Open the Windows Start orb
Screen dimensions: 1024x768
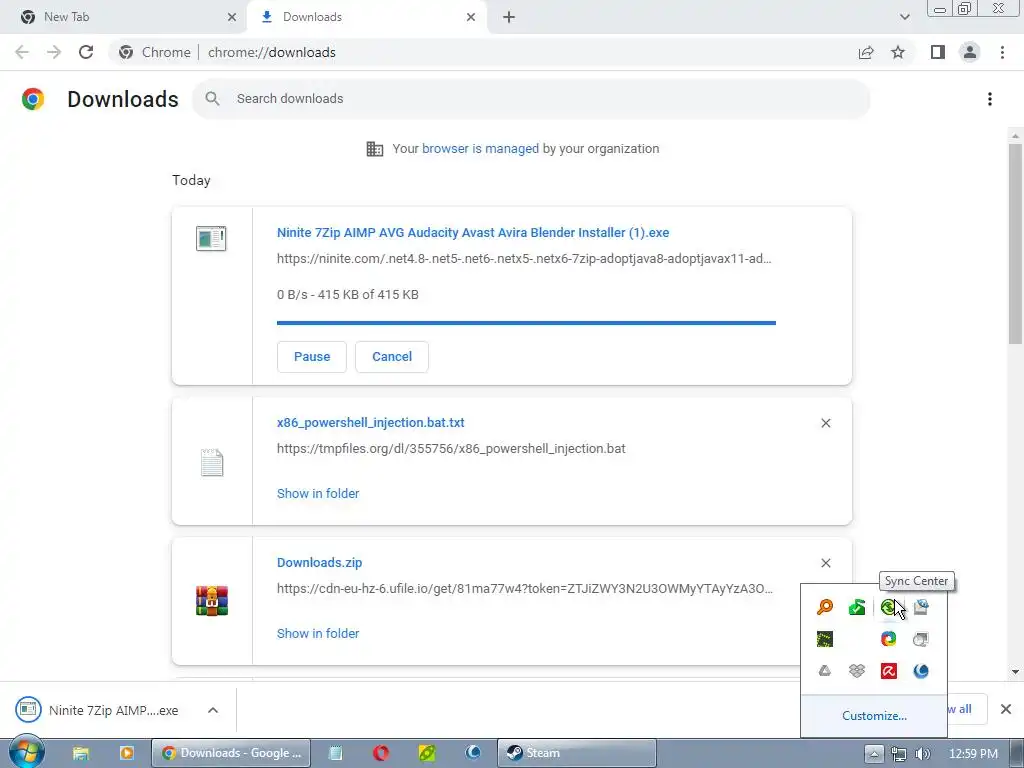(27, 752)
